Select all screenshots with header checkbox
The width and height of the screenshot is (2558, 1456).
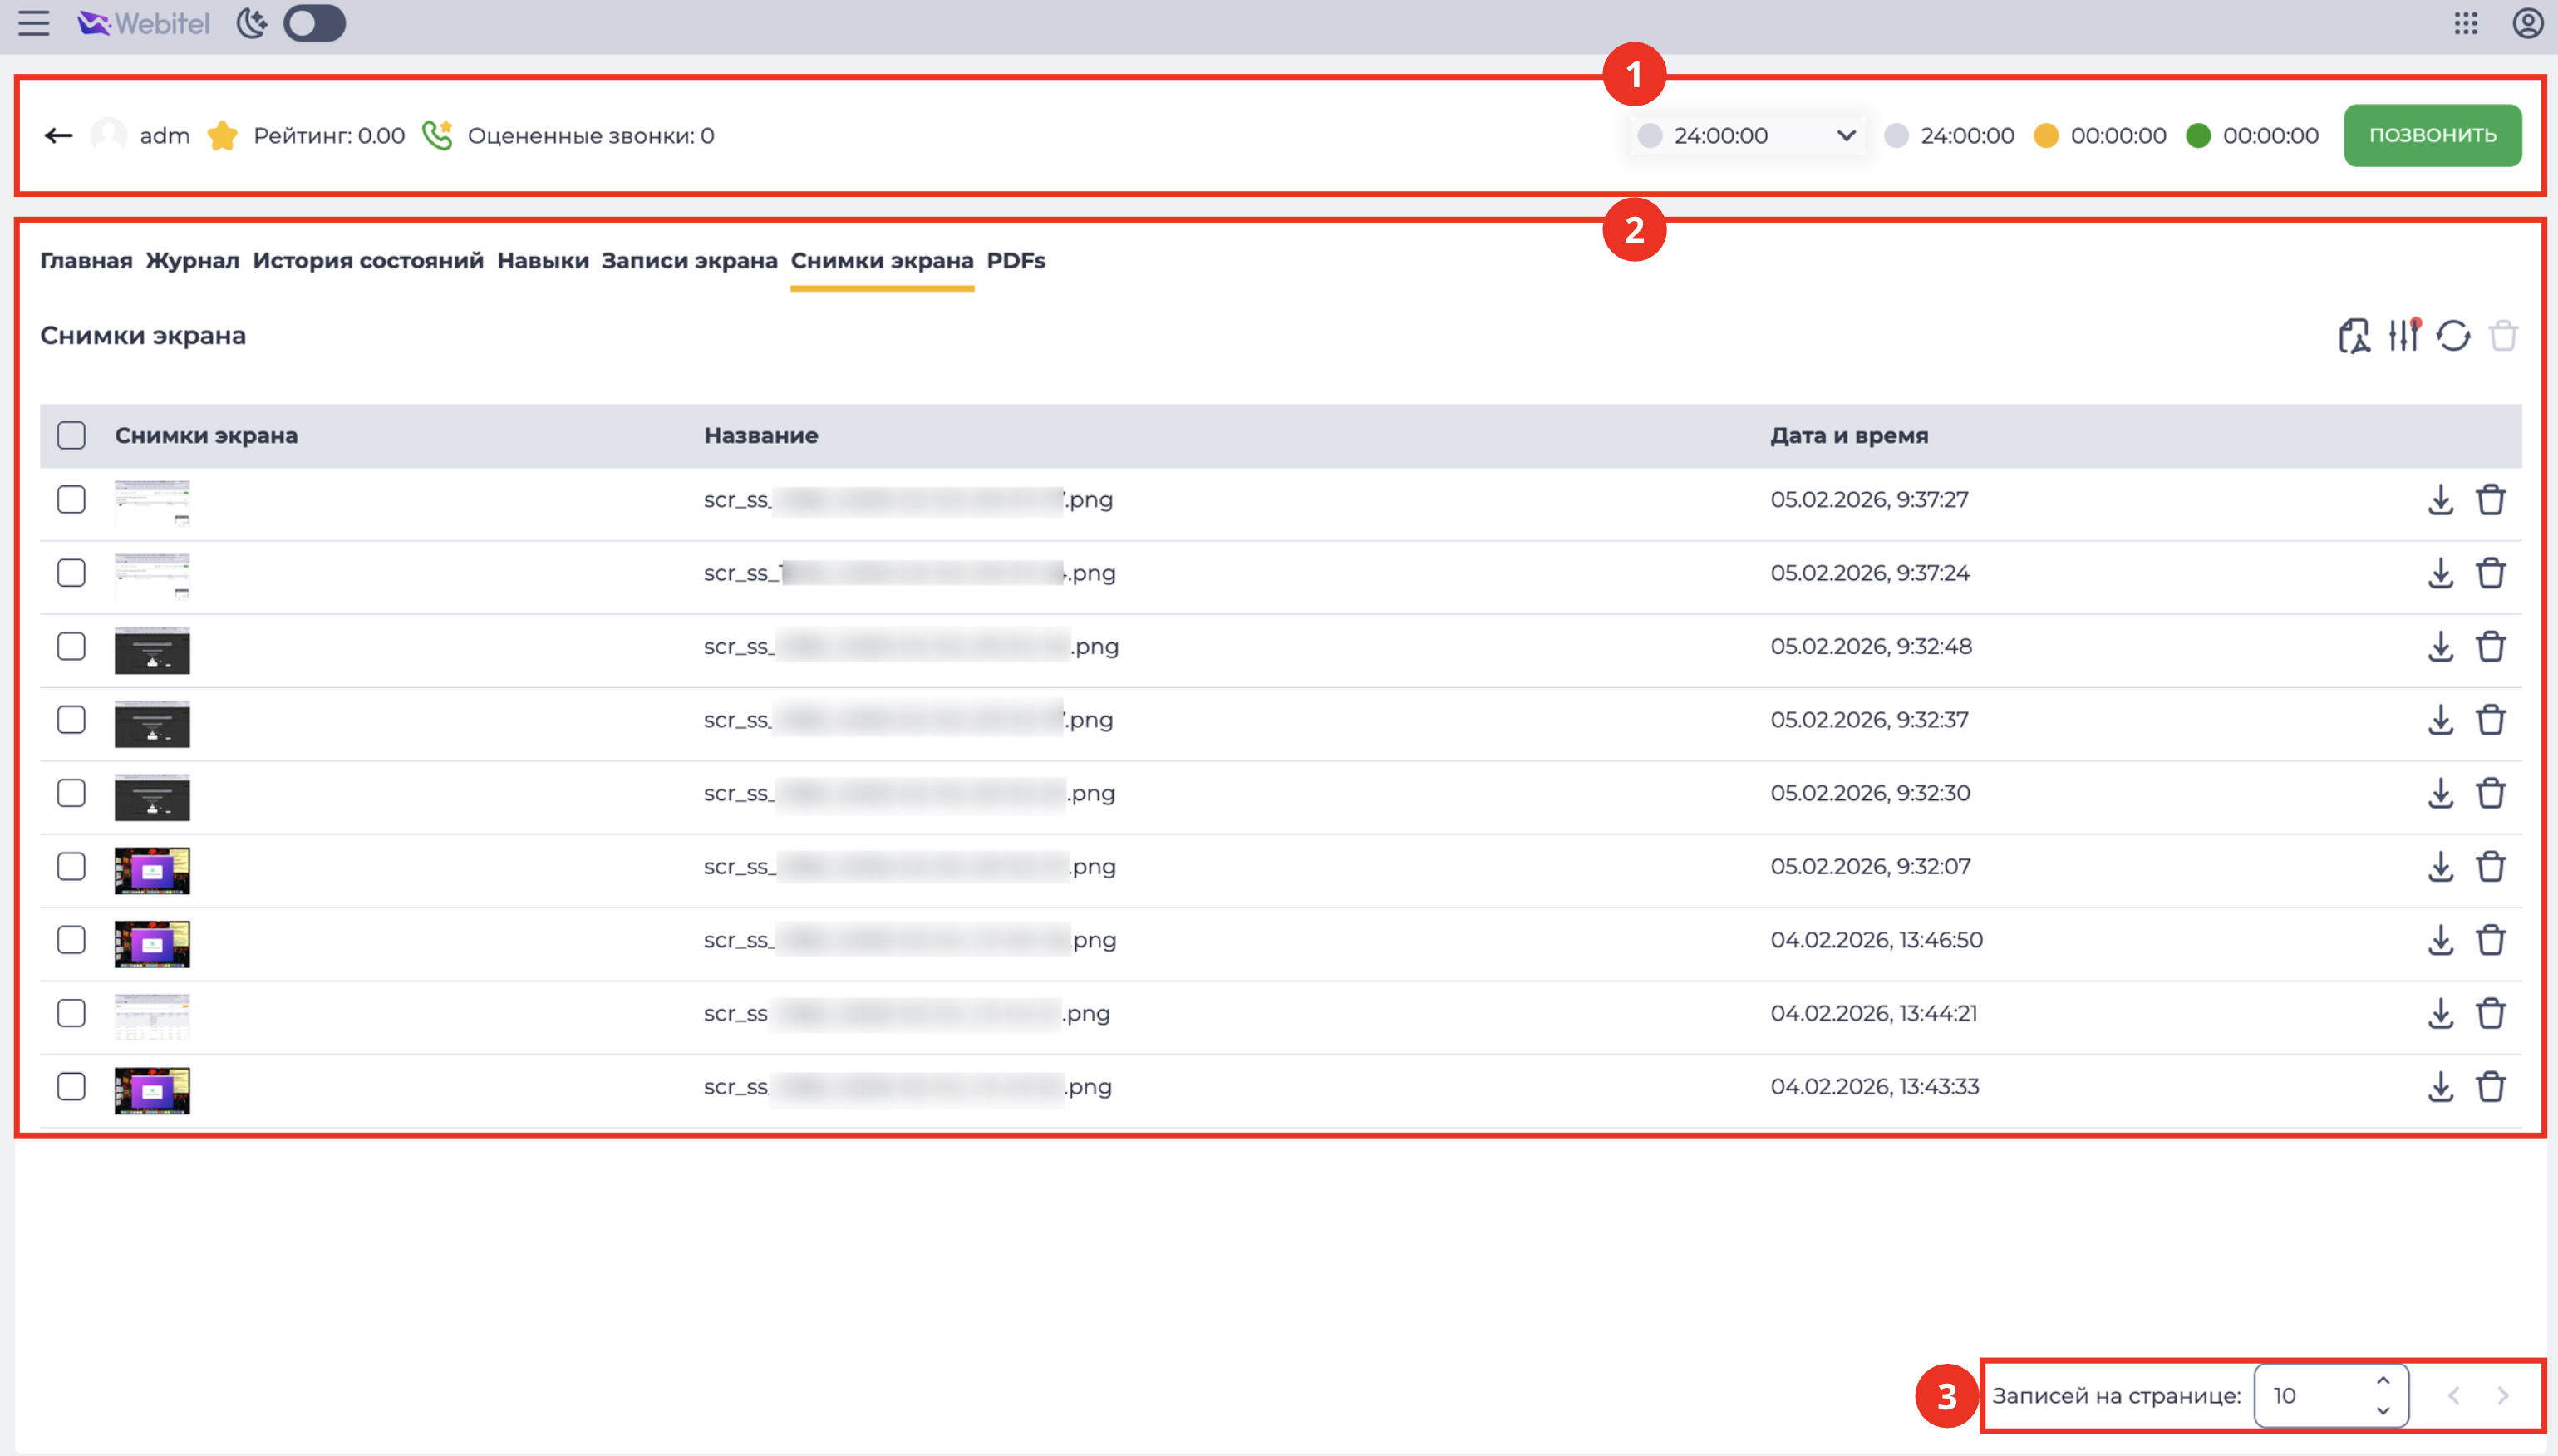(x=71, y=435)
